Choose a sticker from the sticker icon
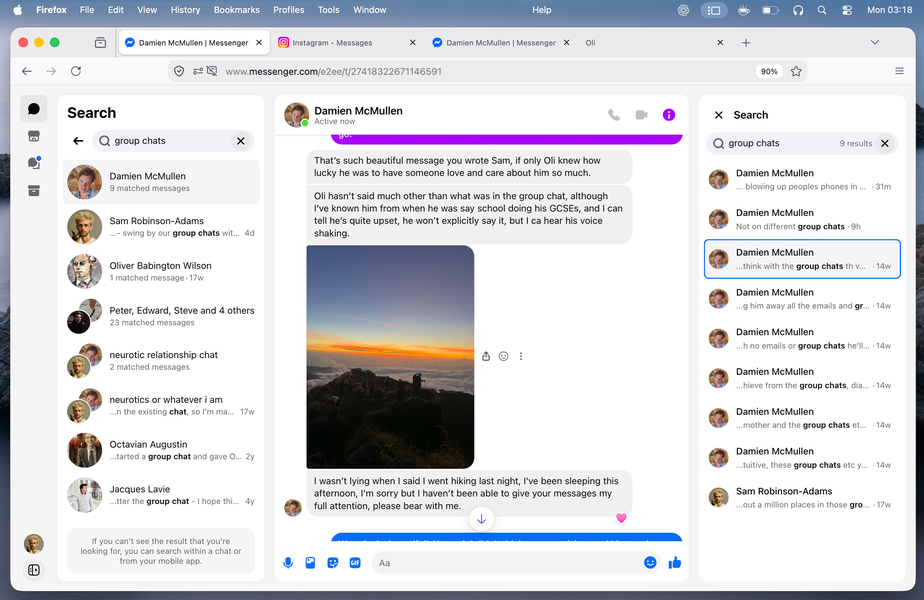The height and width of the screenshot is (600, 924). [332, 563]
